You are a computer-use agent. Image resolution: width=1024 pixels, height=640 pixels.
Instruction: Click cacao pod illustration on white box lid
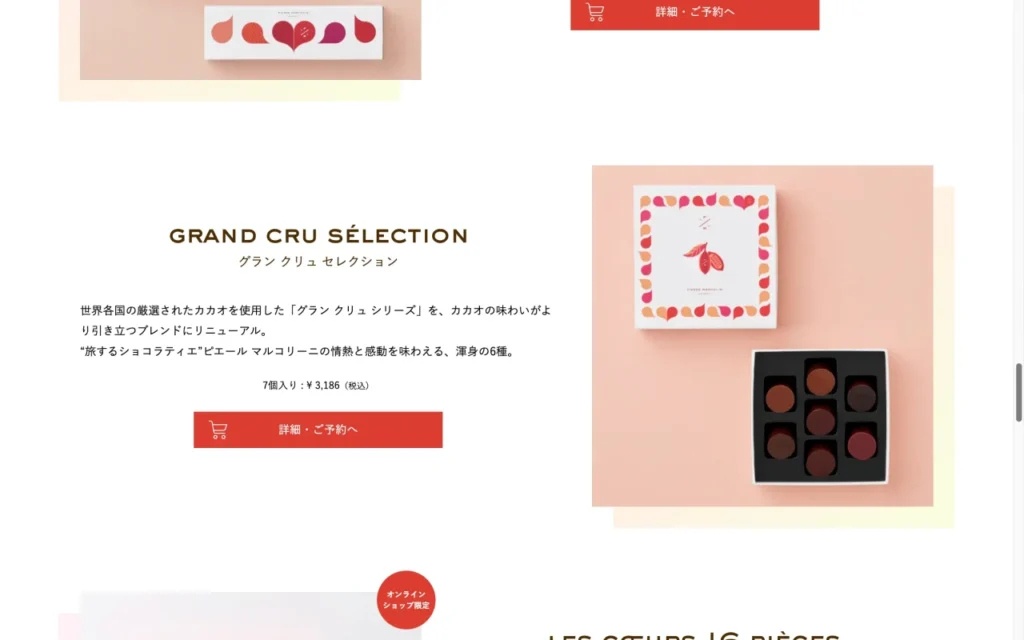tap(704, 258)
